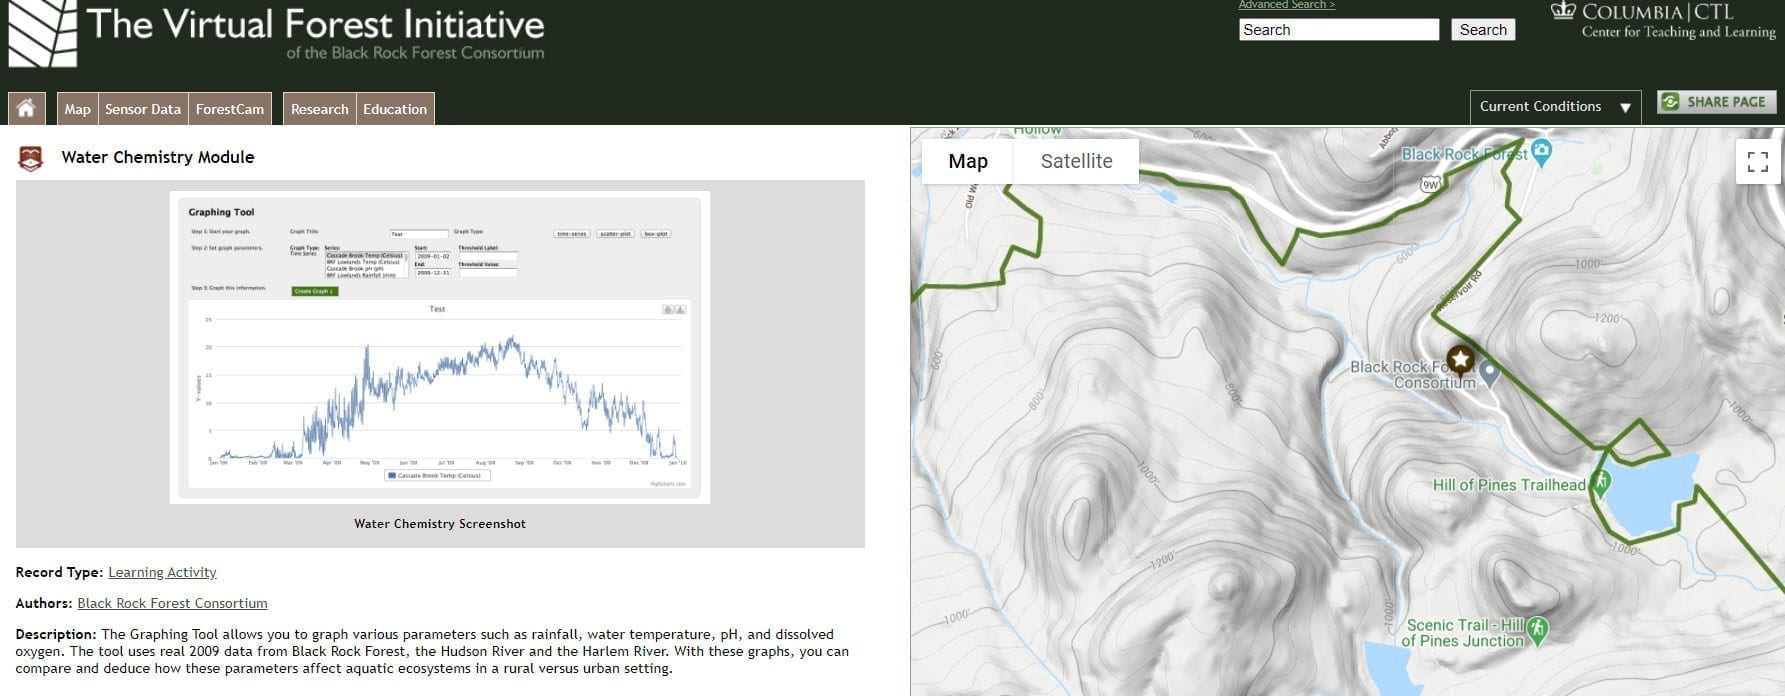The width and height of the screenshot is (1785, 696).
Task: Select the Map view type button
Action: pos(968,161)
